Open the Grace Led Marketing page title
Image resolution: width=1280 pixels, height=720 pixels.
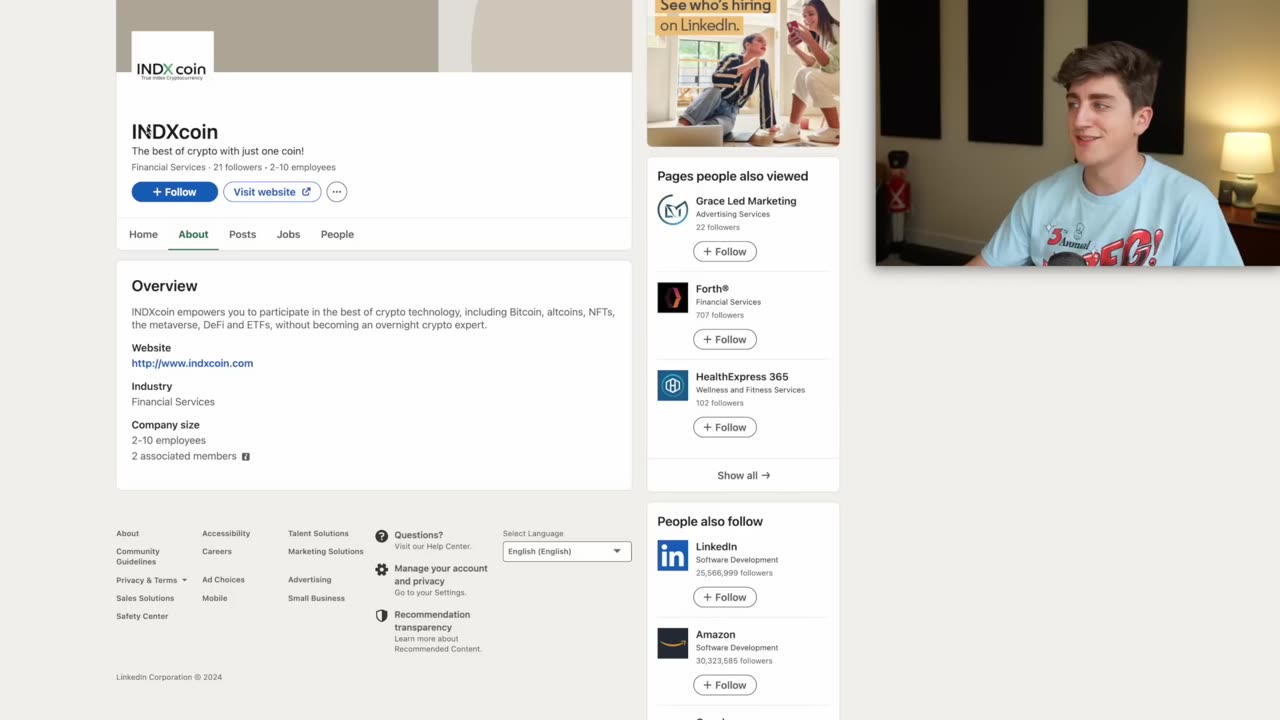click(x=746, y=201)
